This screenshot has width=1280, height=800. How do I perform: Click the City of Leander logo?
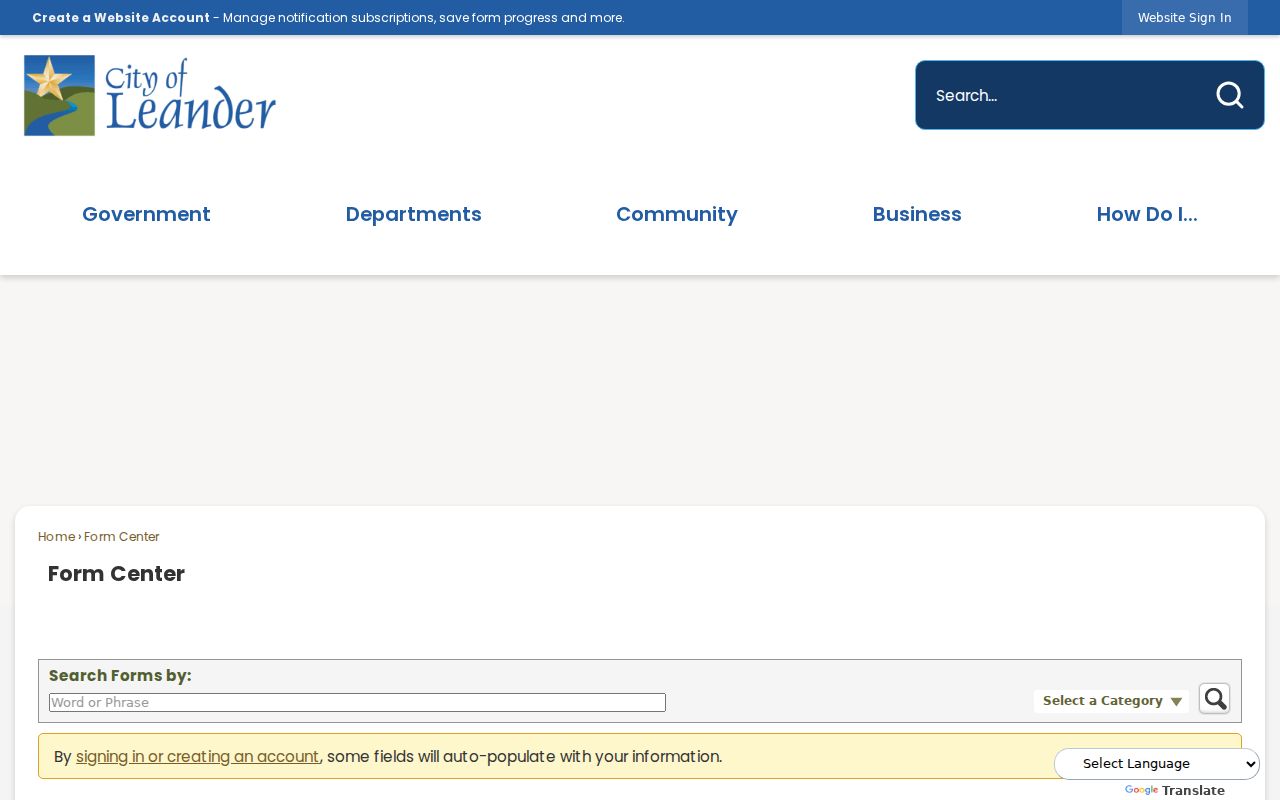point(150,95)
